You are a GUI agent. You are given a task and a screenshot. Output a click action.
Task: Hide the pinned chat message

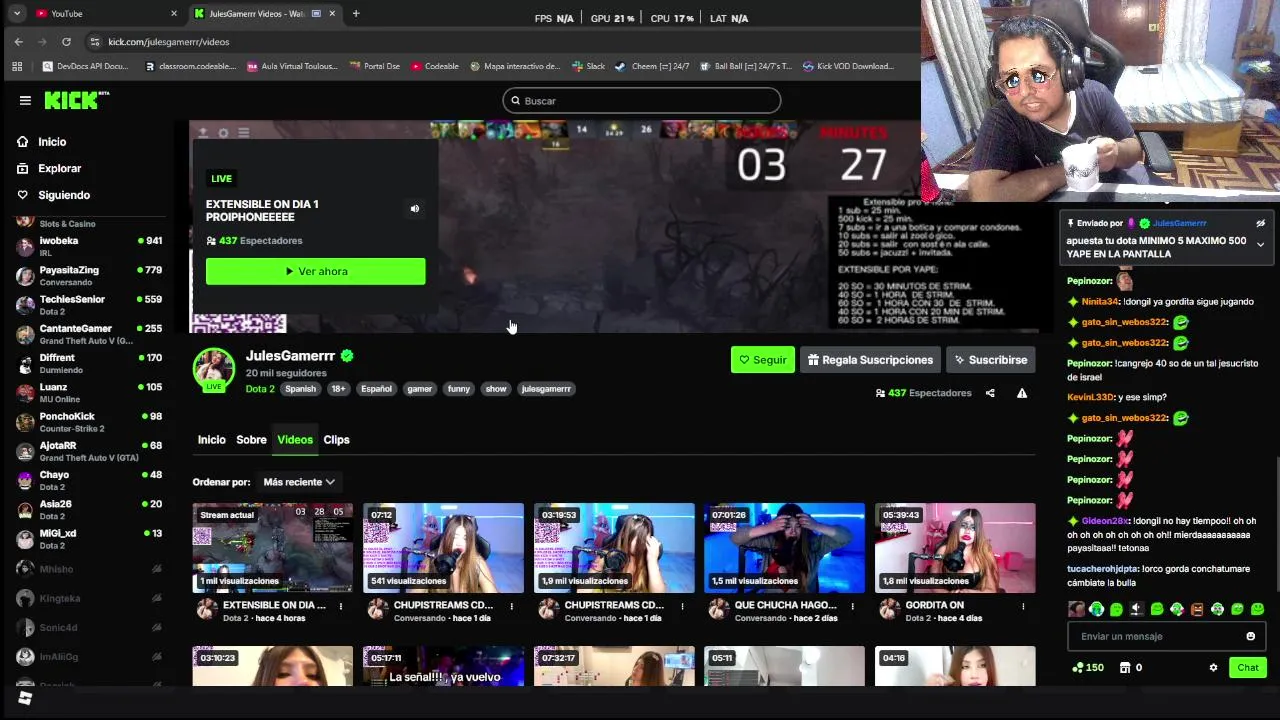tap(1260, 224)
